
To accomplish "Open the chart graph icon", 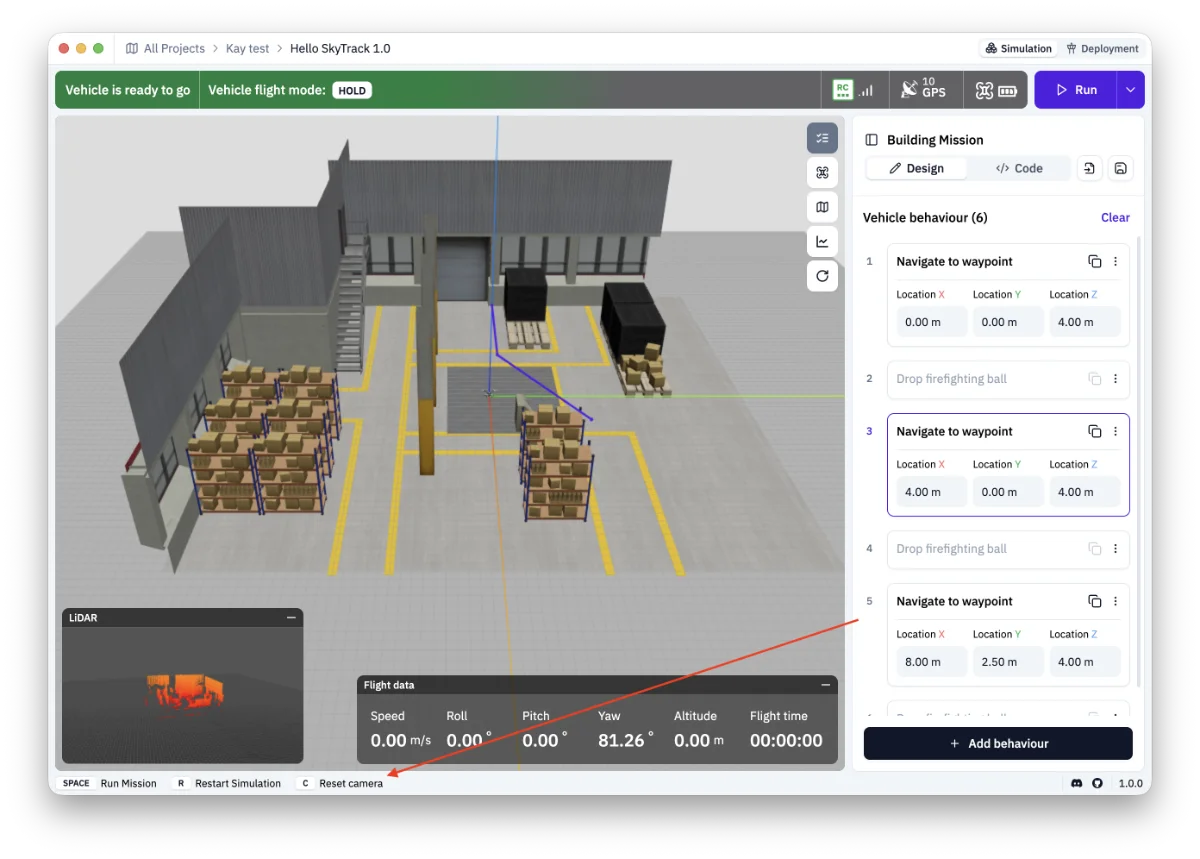I will pos(822,241).
